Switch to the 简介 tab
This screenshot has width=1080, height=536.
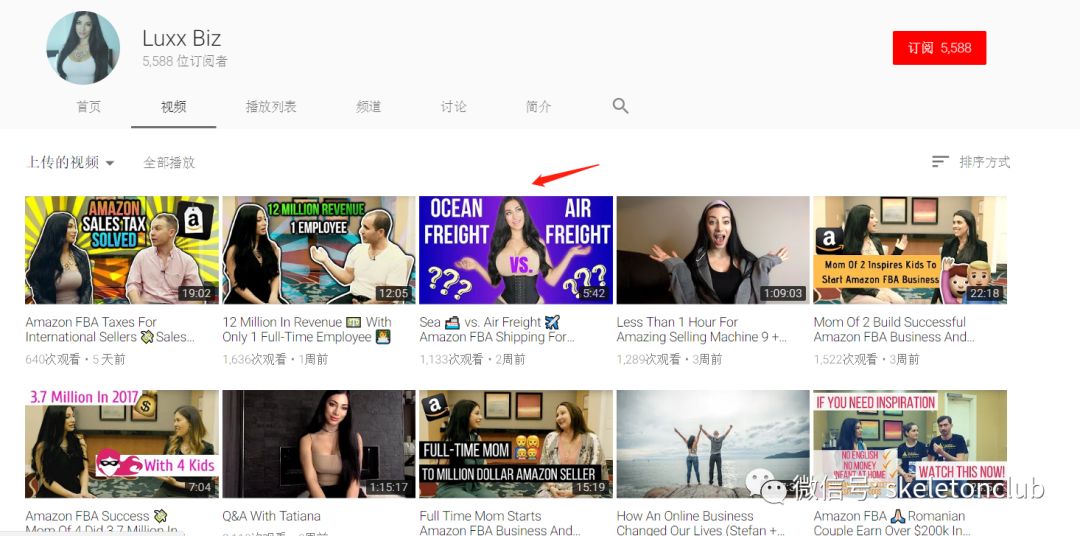(539, 107)
